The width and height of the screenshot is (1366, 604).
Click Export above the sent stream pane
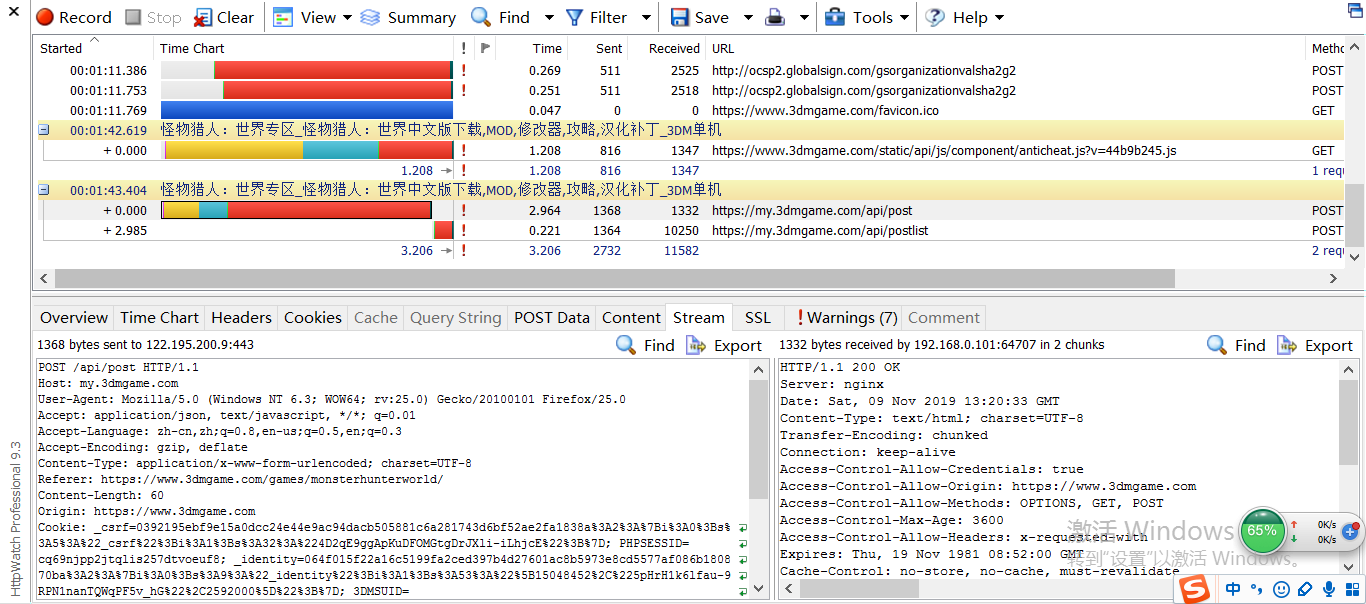tap(724, 345)
